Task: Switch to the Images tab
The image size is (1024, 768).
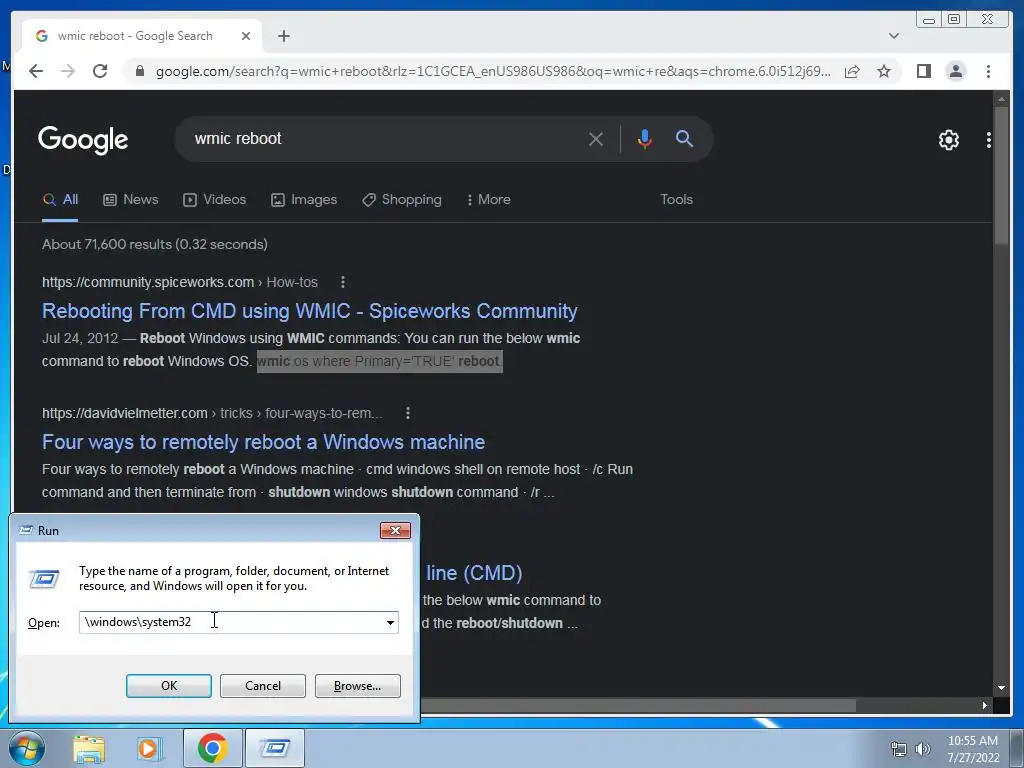Action: click(x=304, y=200)
